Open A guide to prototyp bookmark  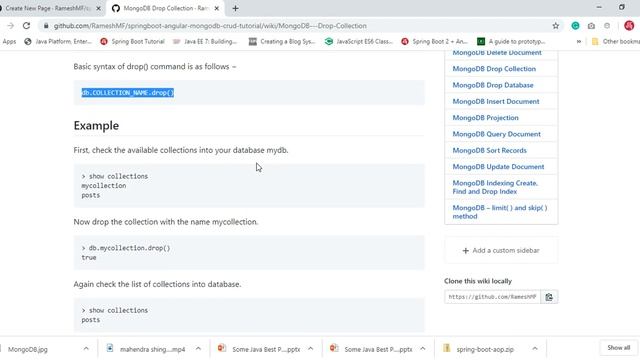pos(511,41)
